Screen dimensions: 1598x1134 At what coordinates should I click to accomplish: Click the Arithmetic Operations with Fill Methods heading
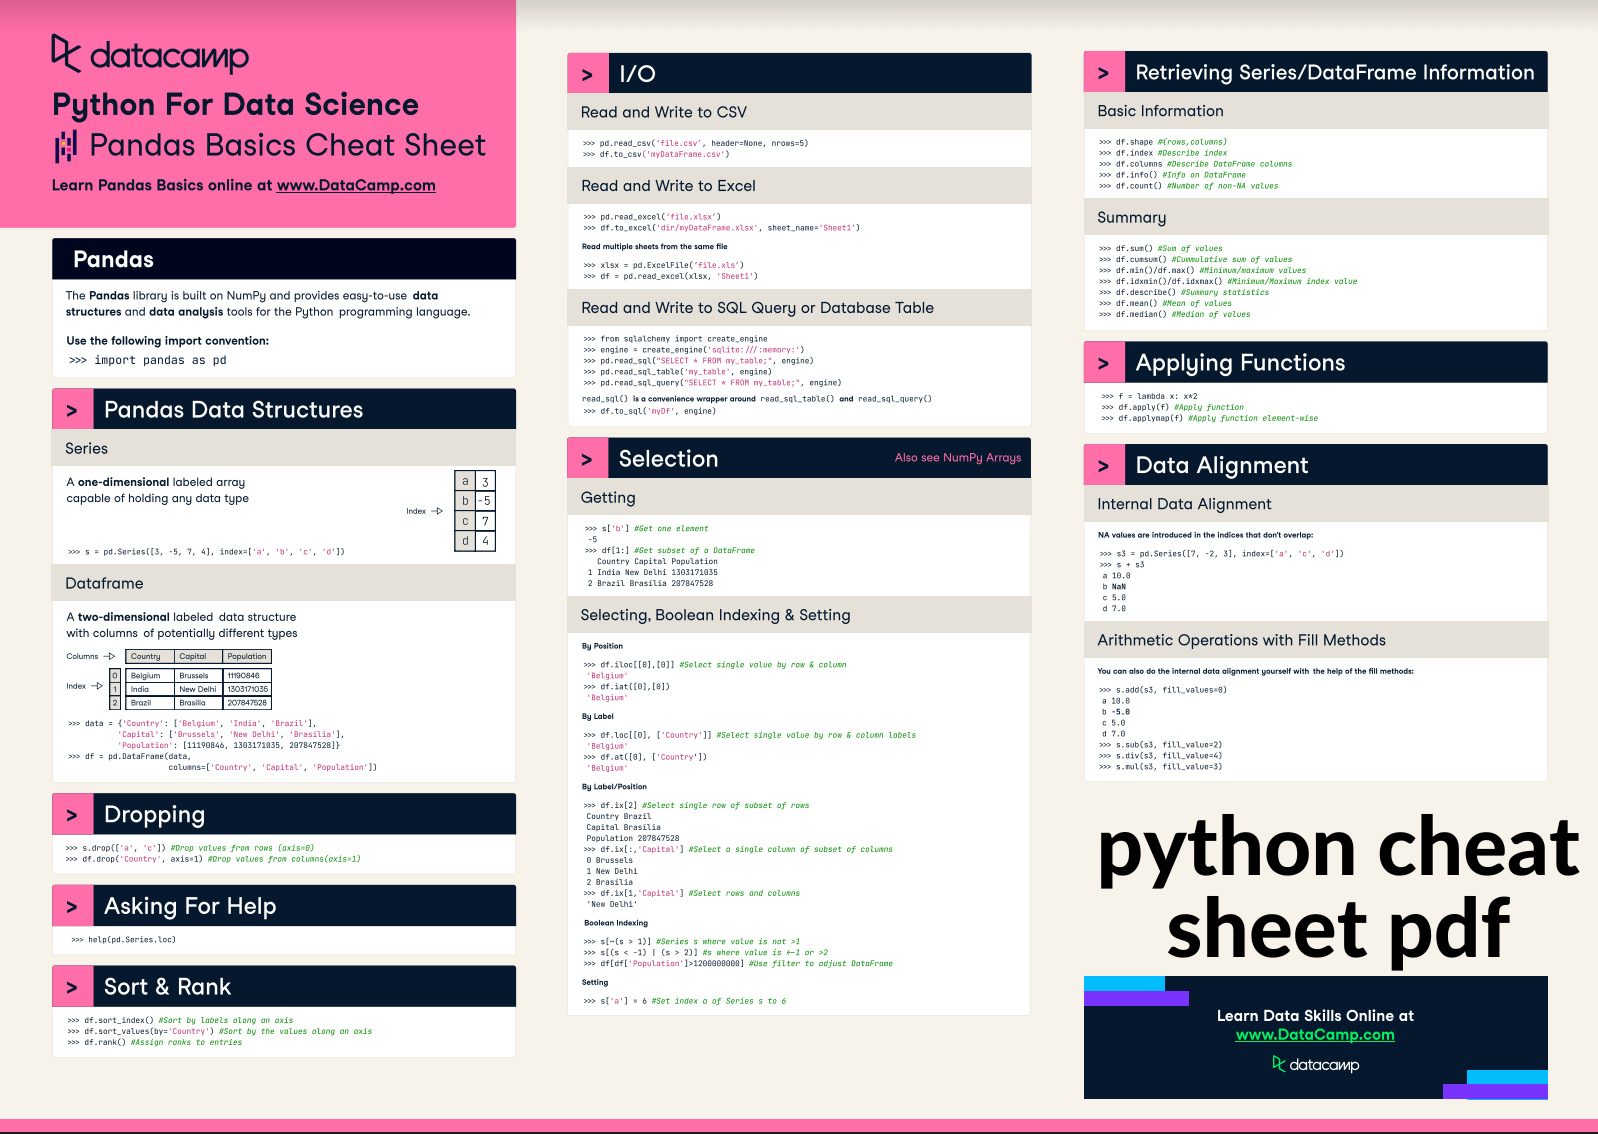coord(1241,640)
